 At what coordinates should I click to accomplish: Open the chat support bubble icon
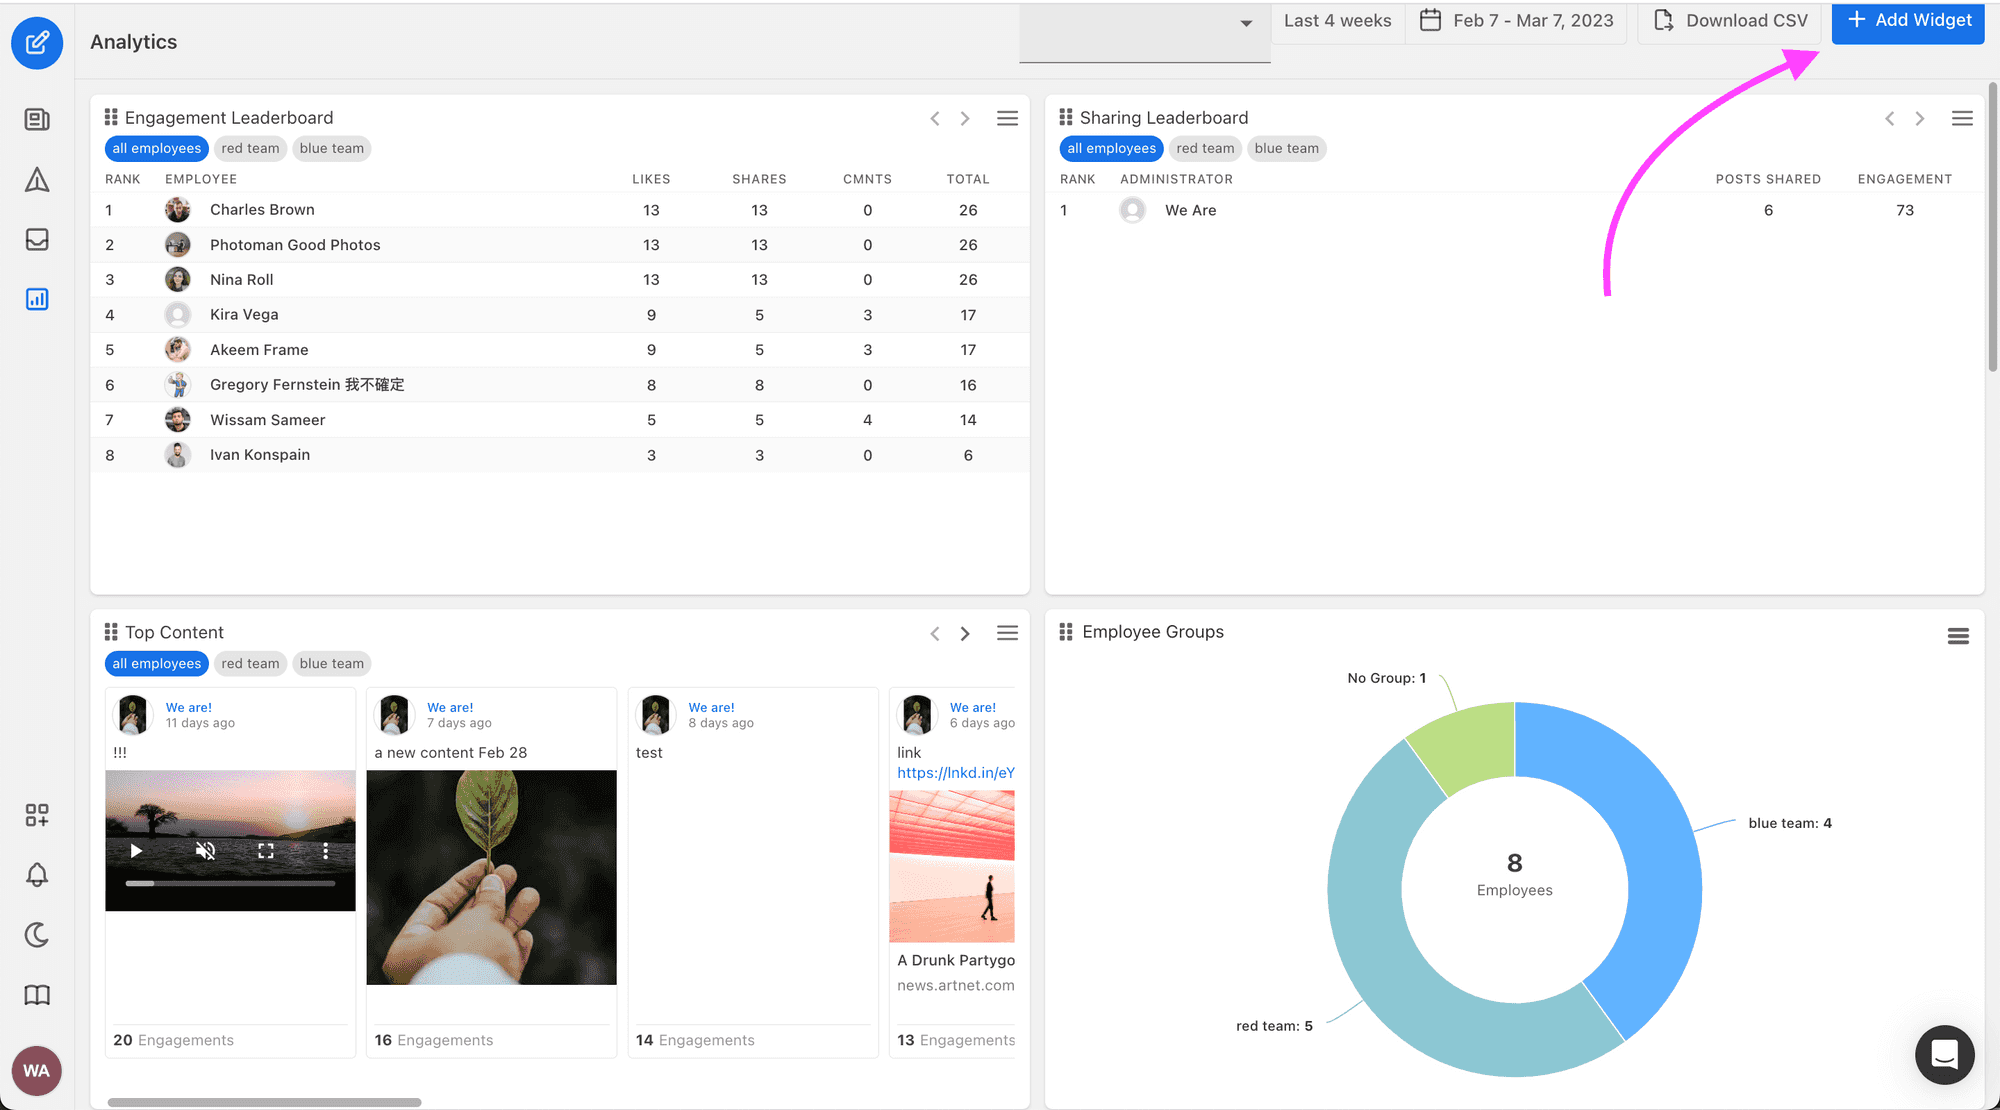(x=1944, y=1054)
